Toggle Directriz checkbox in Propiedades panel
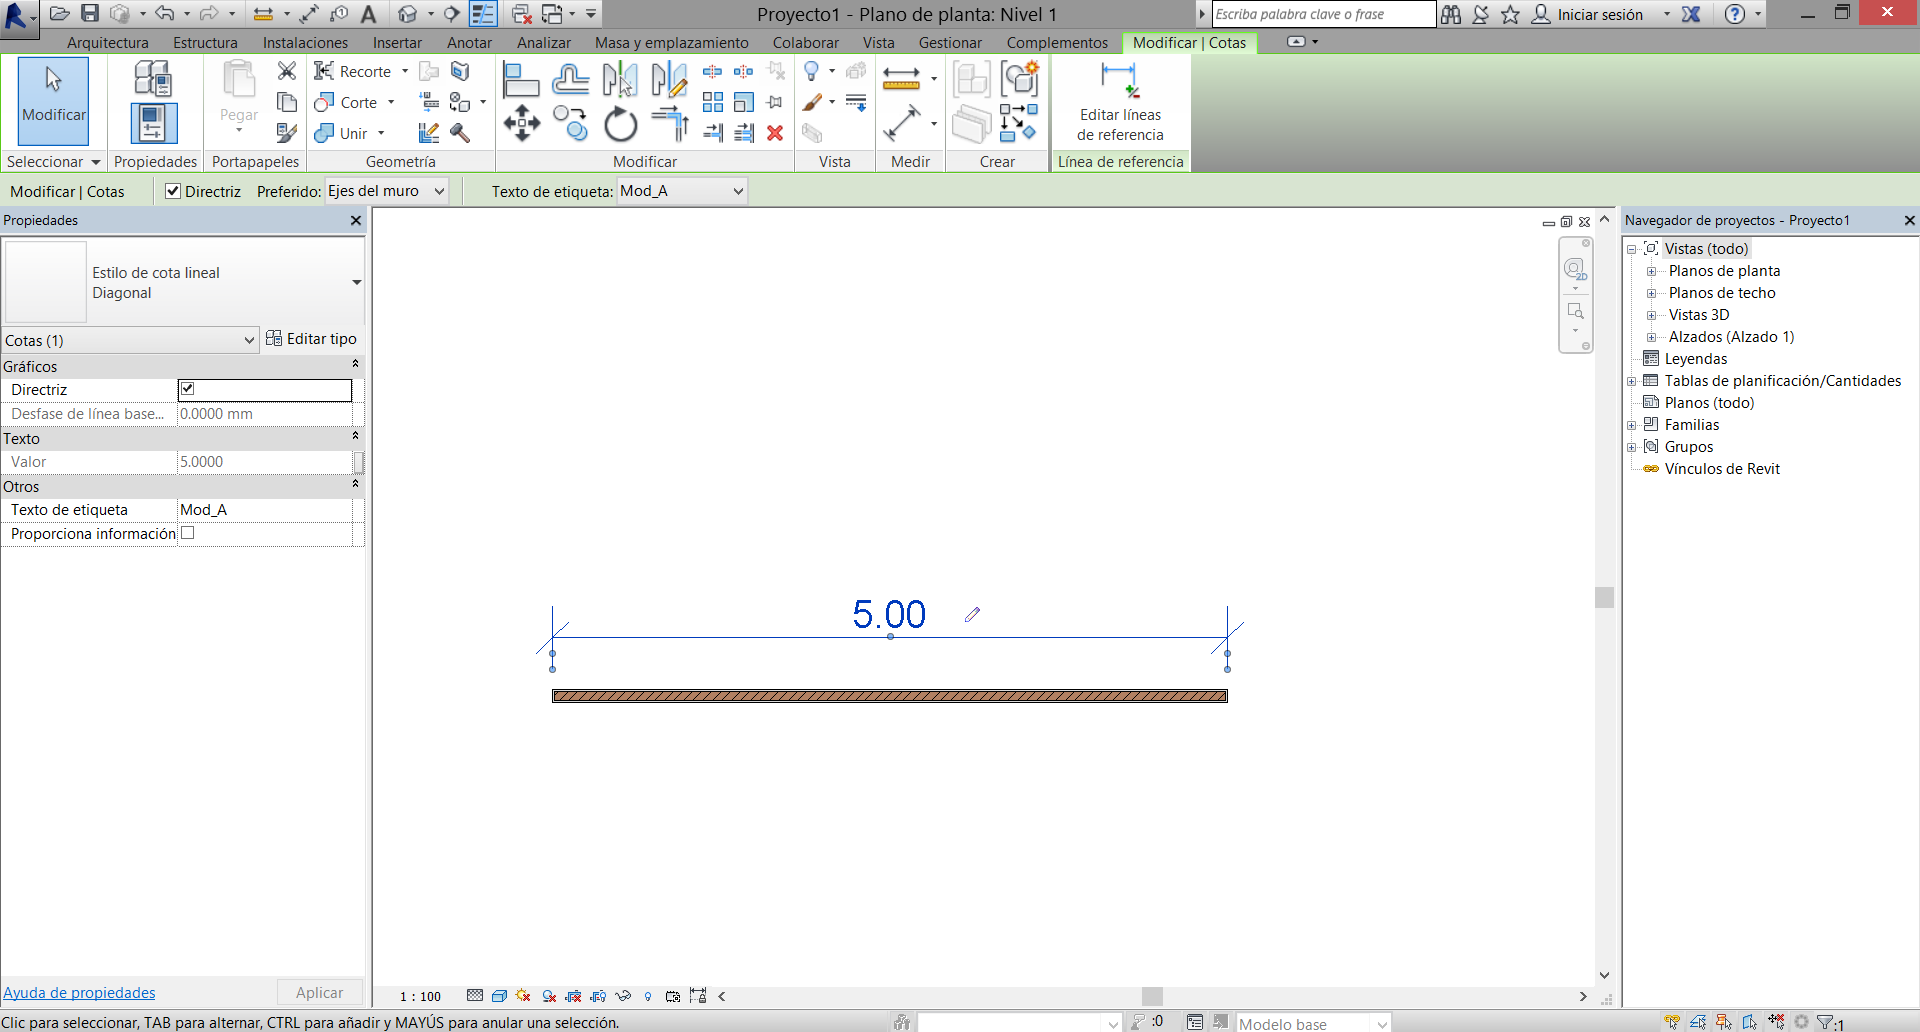This screenshot has width=1920, height=1032. [x=188, y=389]
